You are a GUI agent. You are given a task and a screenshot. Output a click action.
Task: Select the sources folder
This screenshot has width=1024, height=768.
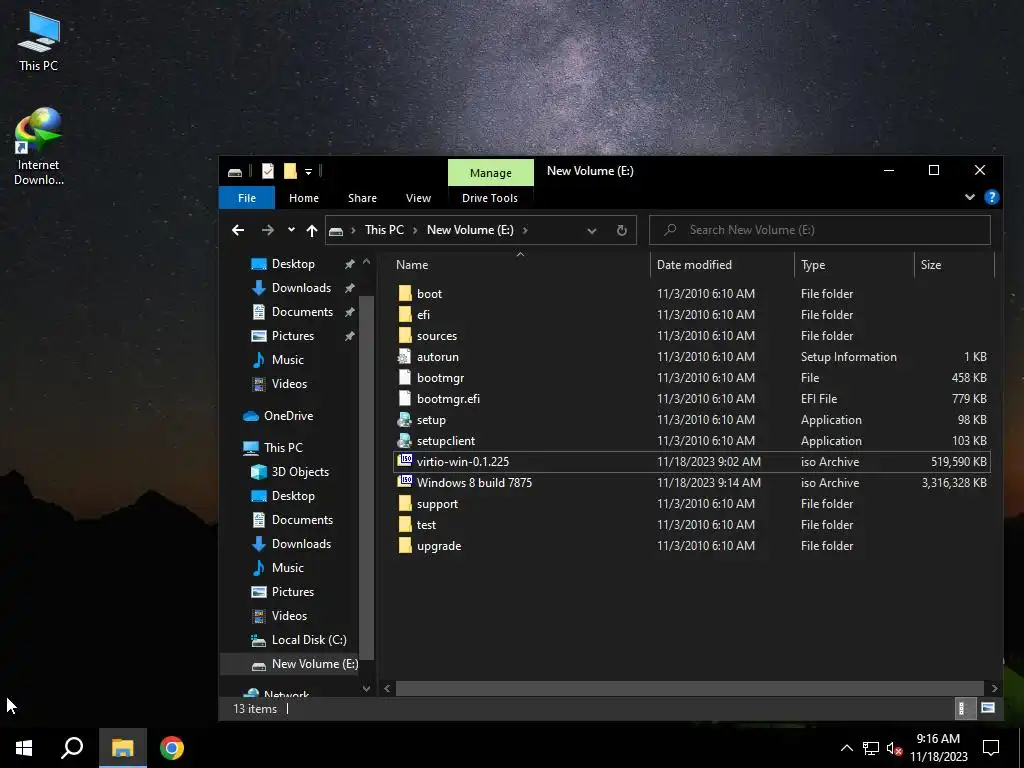(x=437, y=336)
